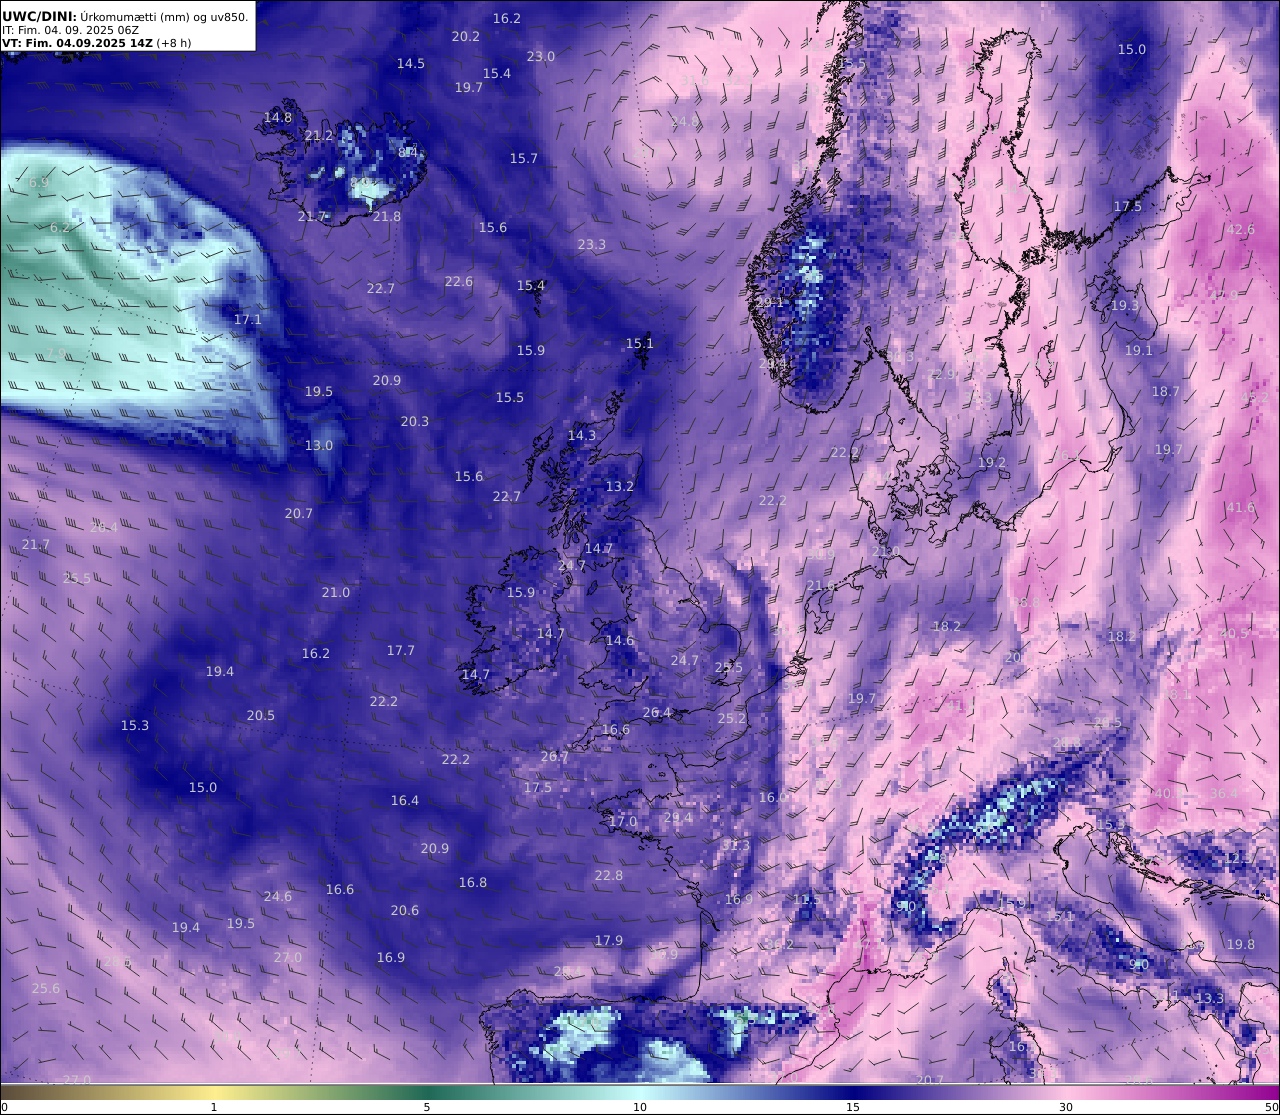Click the 16.8 value label

(473, 882)
